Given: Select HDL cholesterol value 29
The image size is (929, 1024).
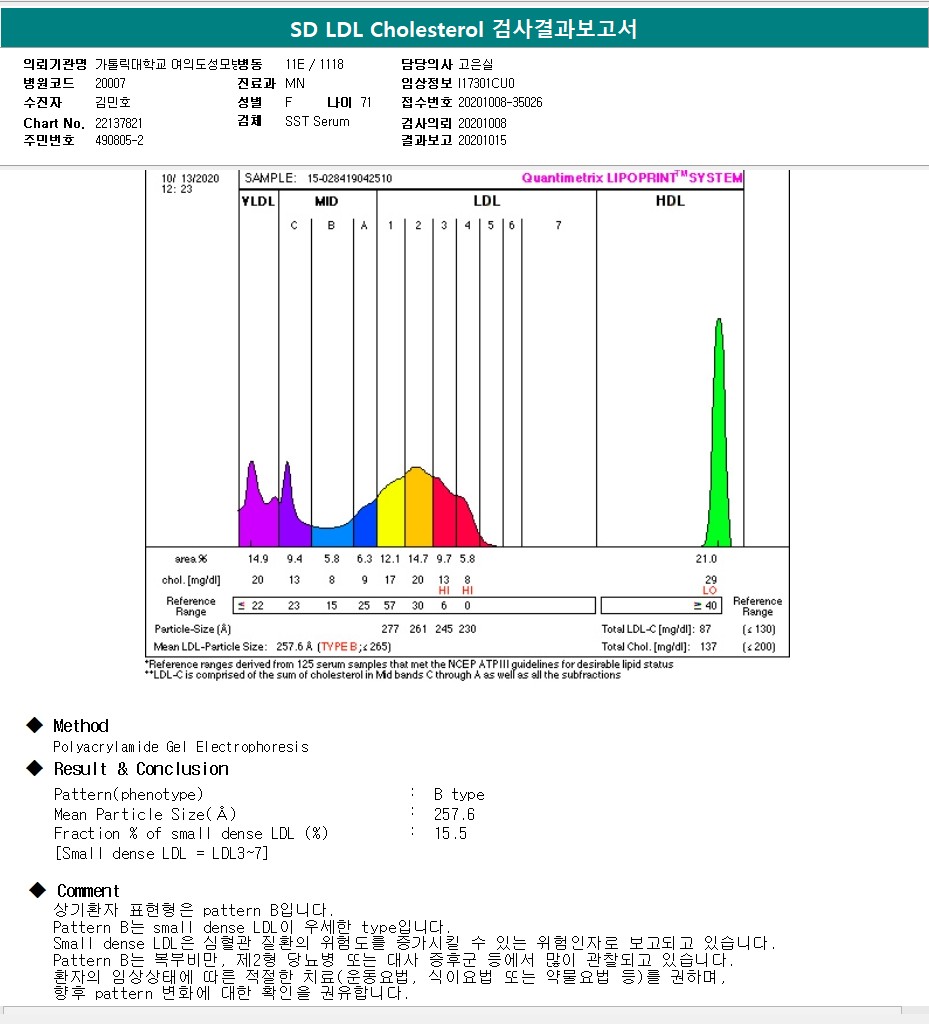Looking at the screenshot, I should tap(710, 579).
